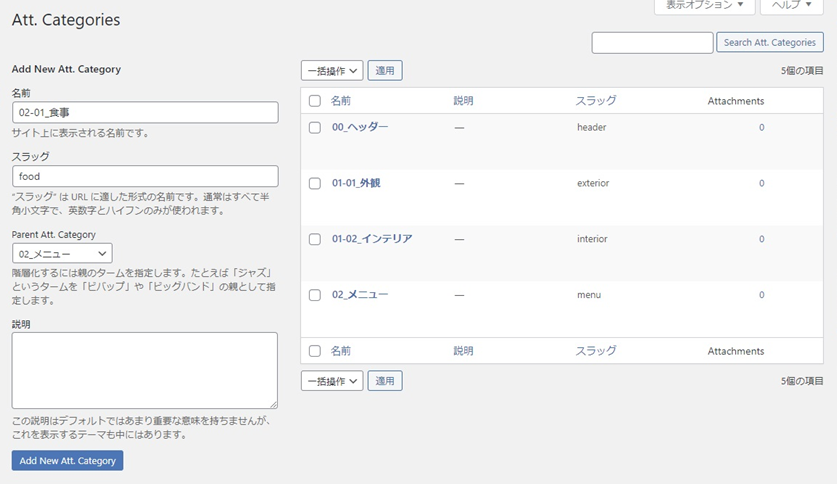Toggle the select-all checkbox in table header
Viewport: 837px width, 484px height.
(x=315, y=101)
